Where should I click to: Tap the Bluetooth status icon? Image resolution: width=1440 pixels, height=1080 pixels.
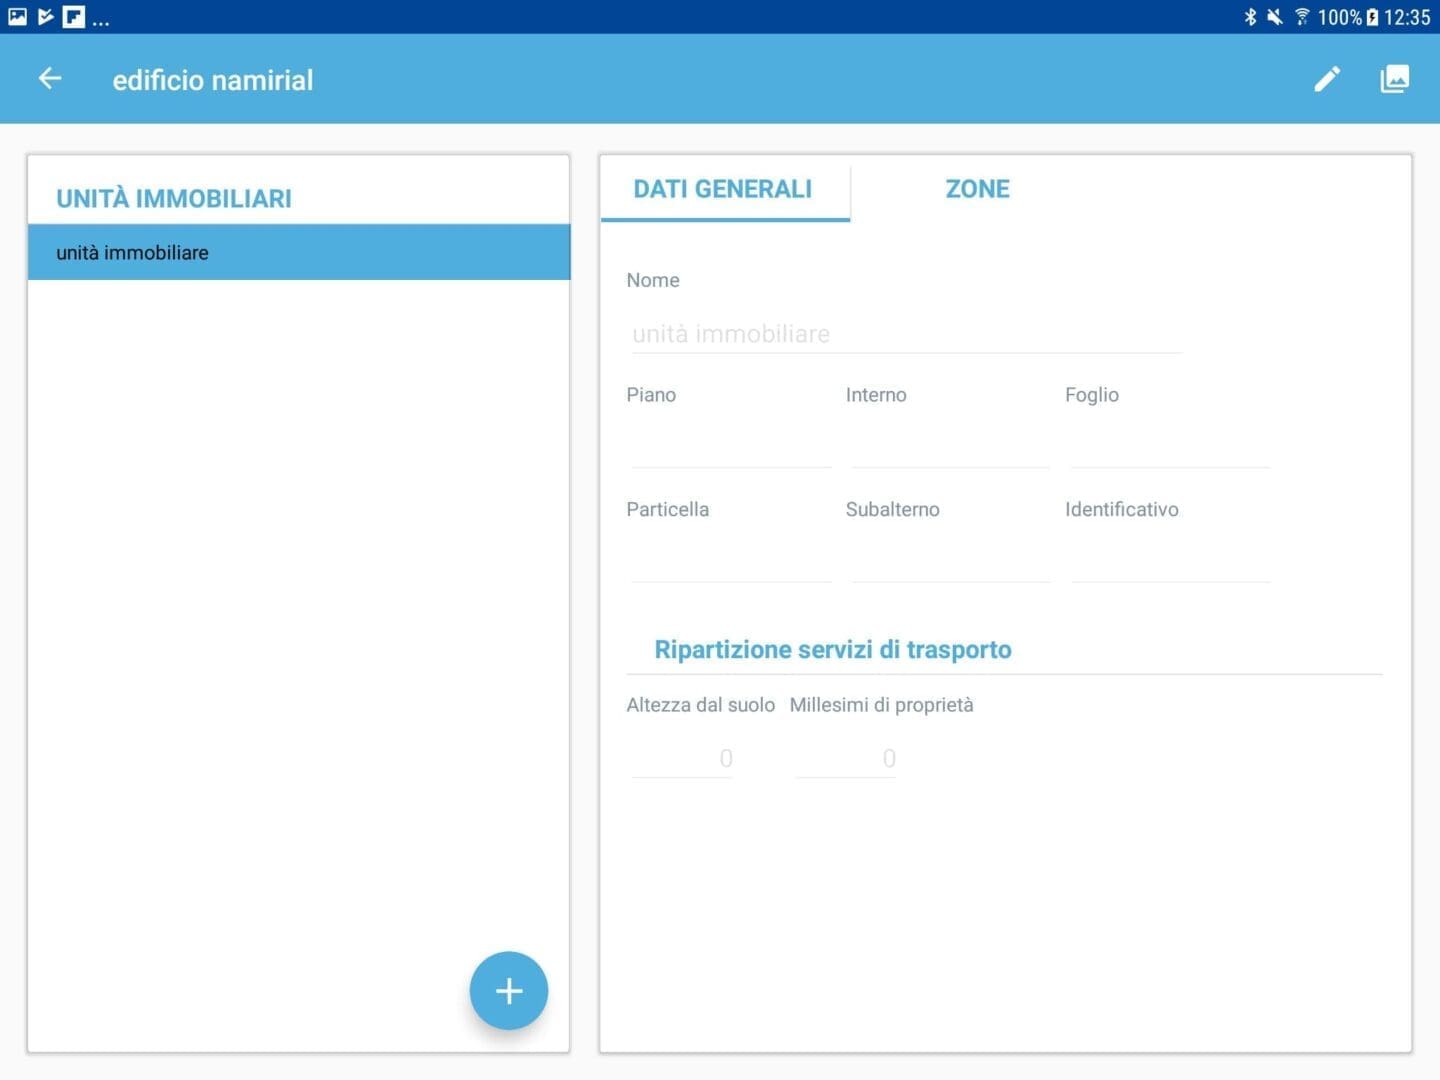point(1251,17)
